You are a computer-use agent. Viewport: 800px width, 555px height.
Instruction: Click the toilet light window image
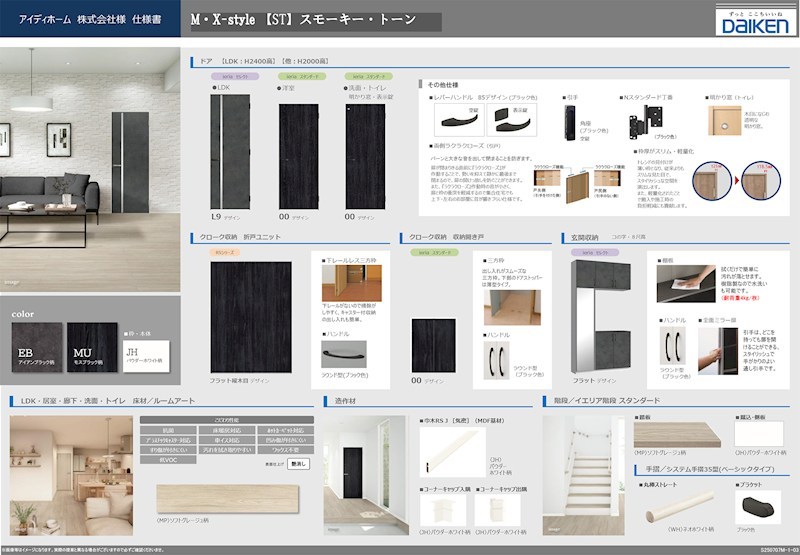tap(724, 120)
